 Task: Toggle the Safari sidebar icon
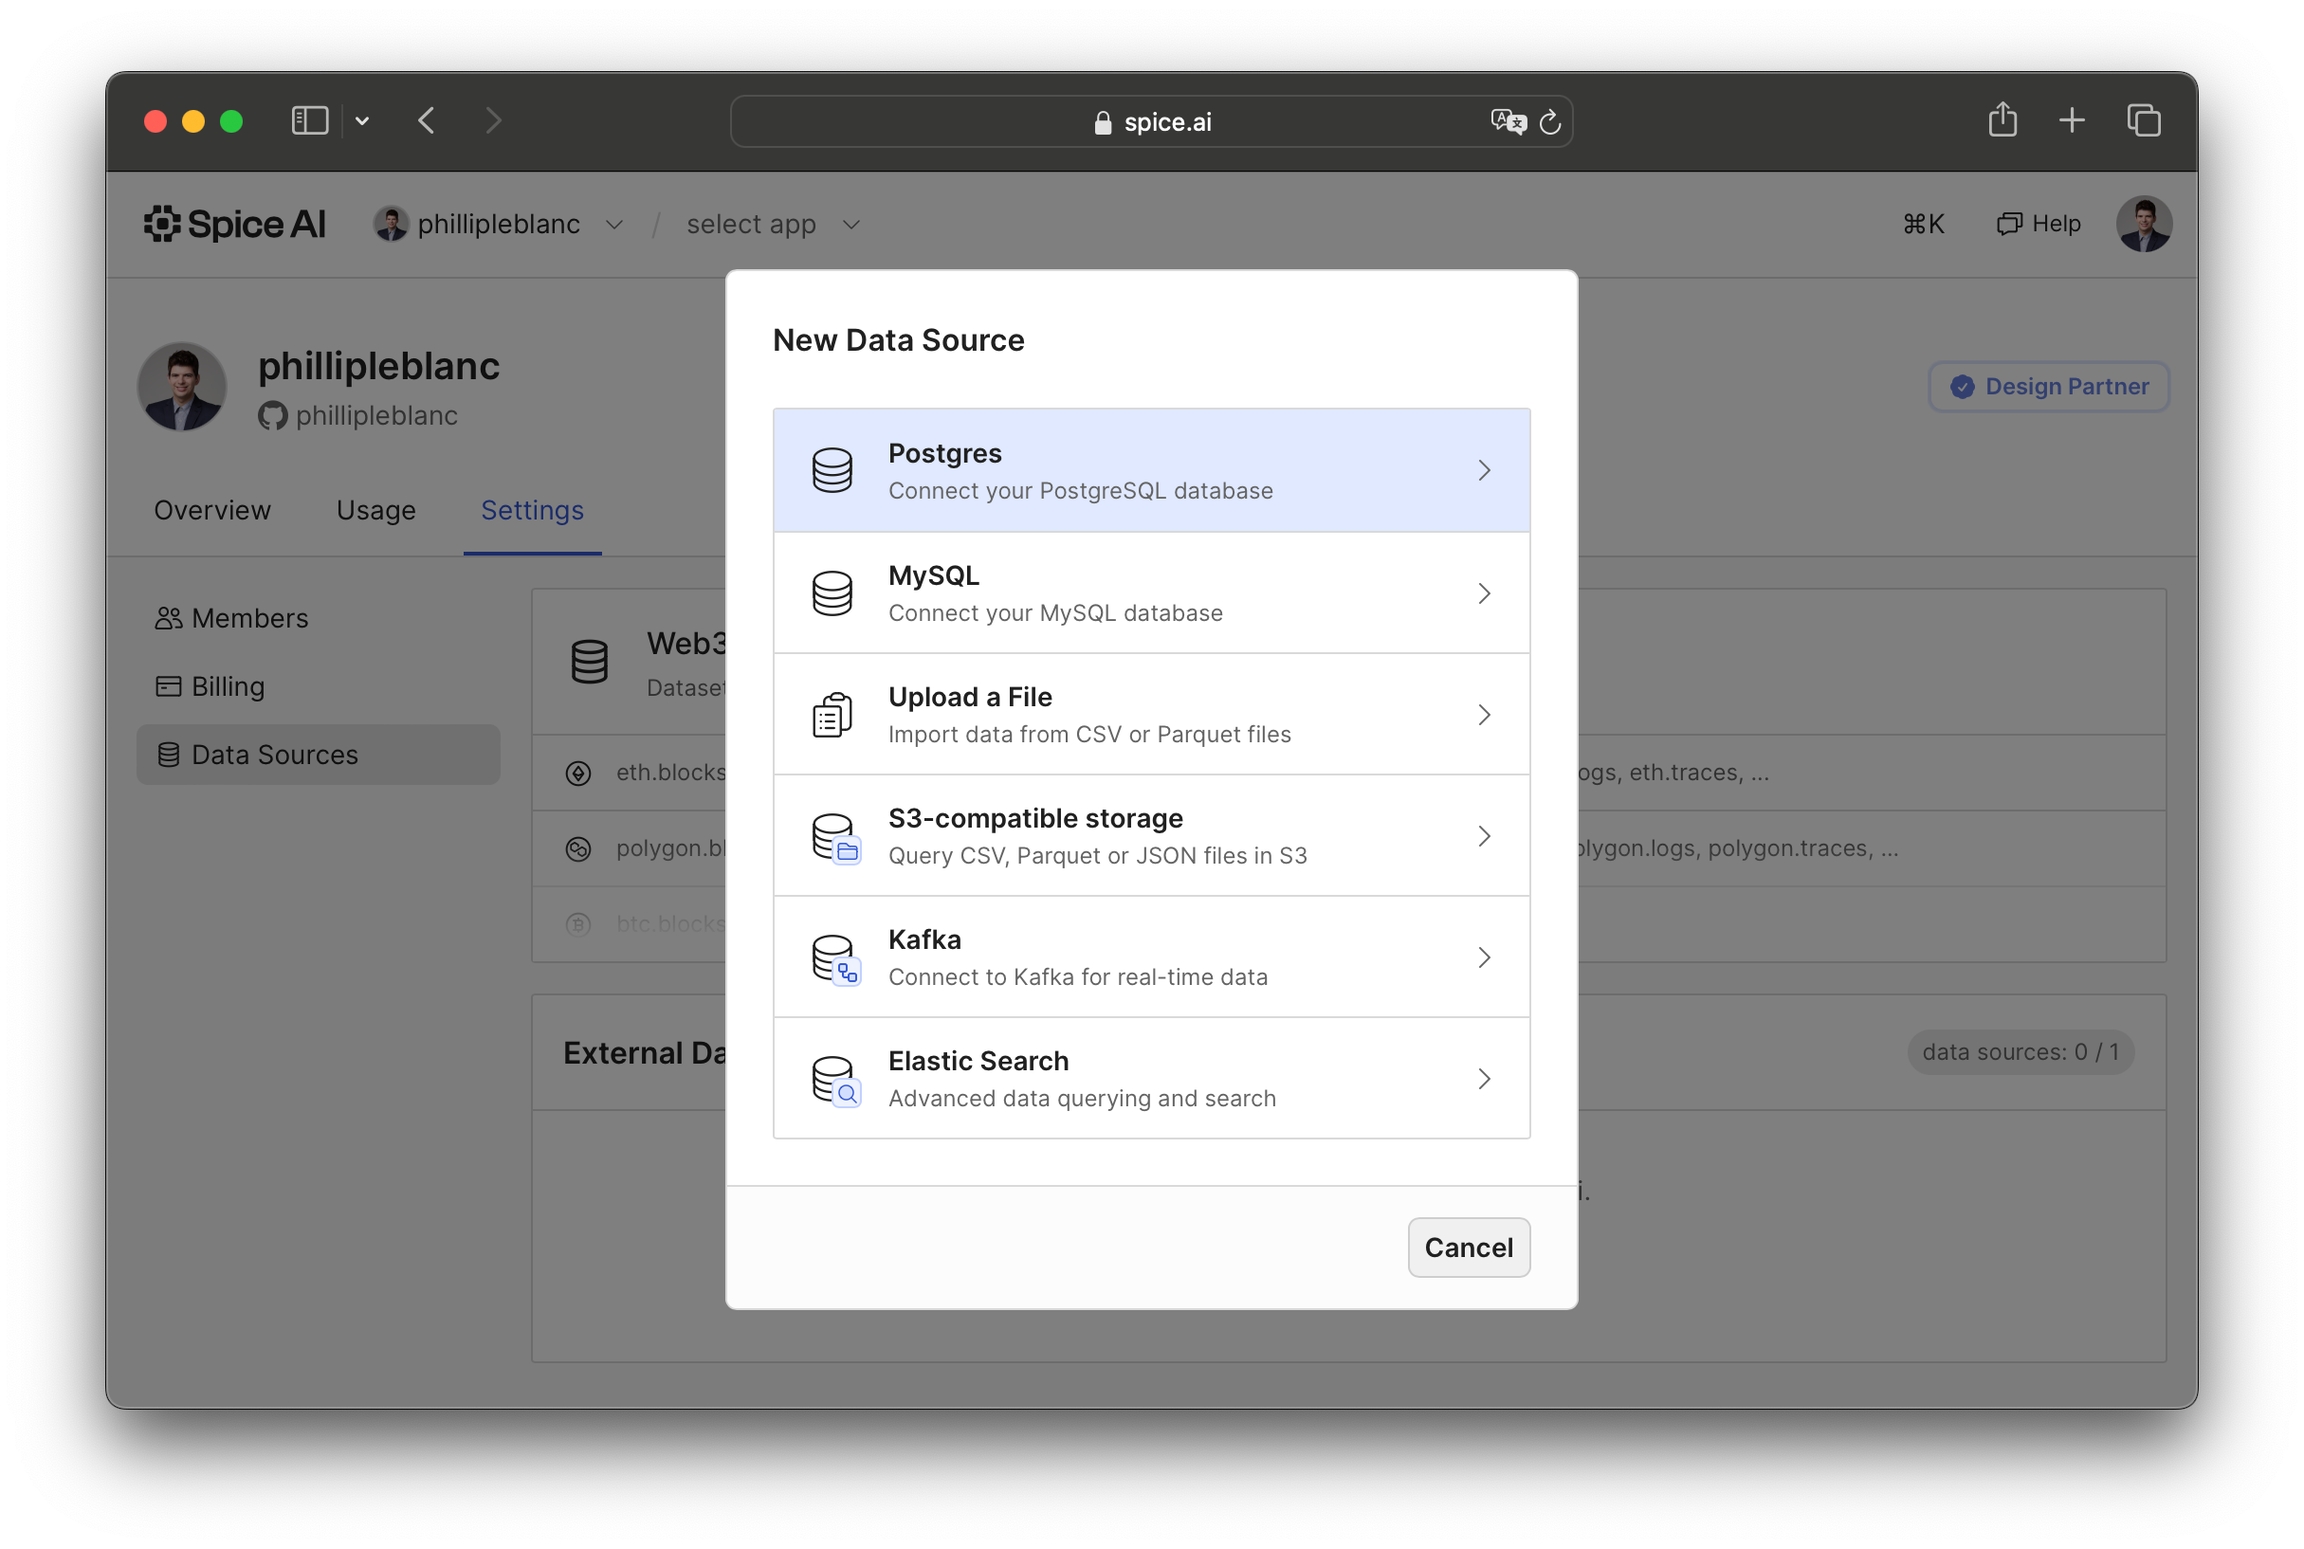click(x=310, y=121)
